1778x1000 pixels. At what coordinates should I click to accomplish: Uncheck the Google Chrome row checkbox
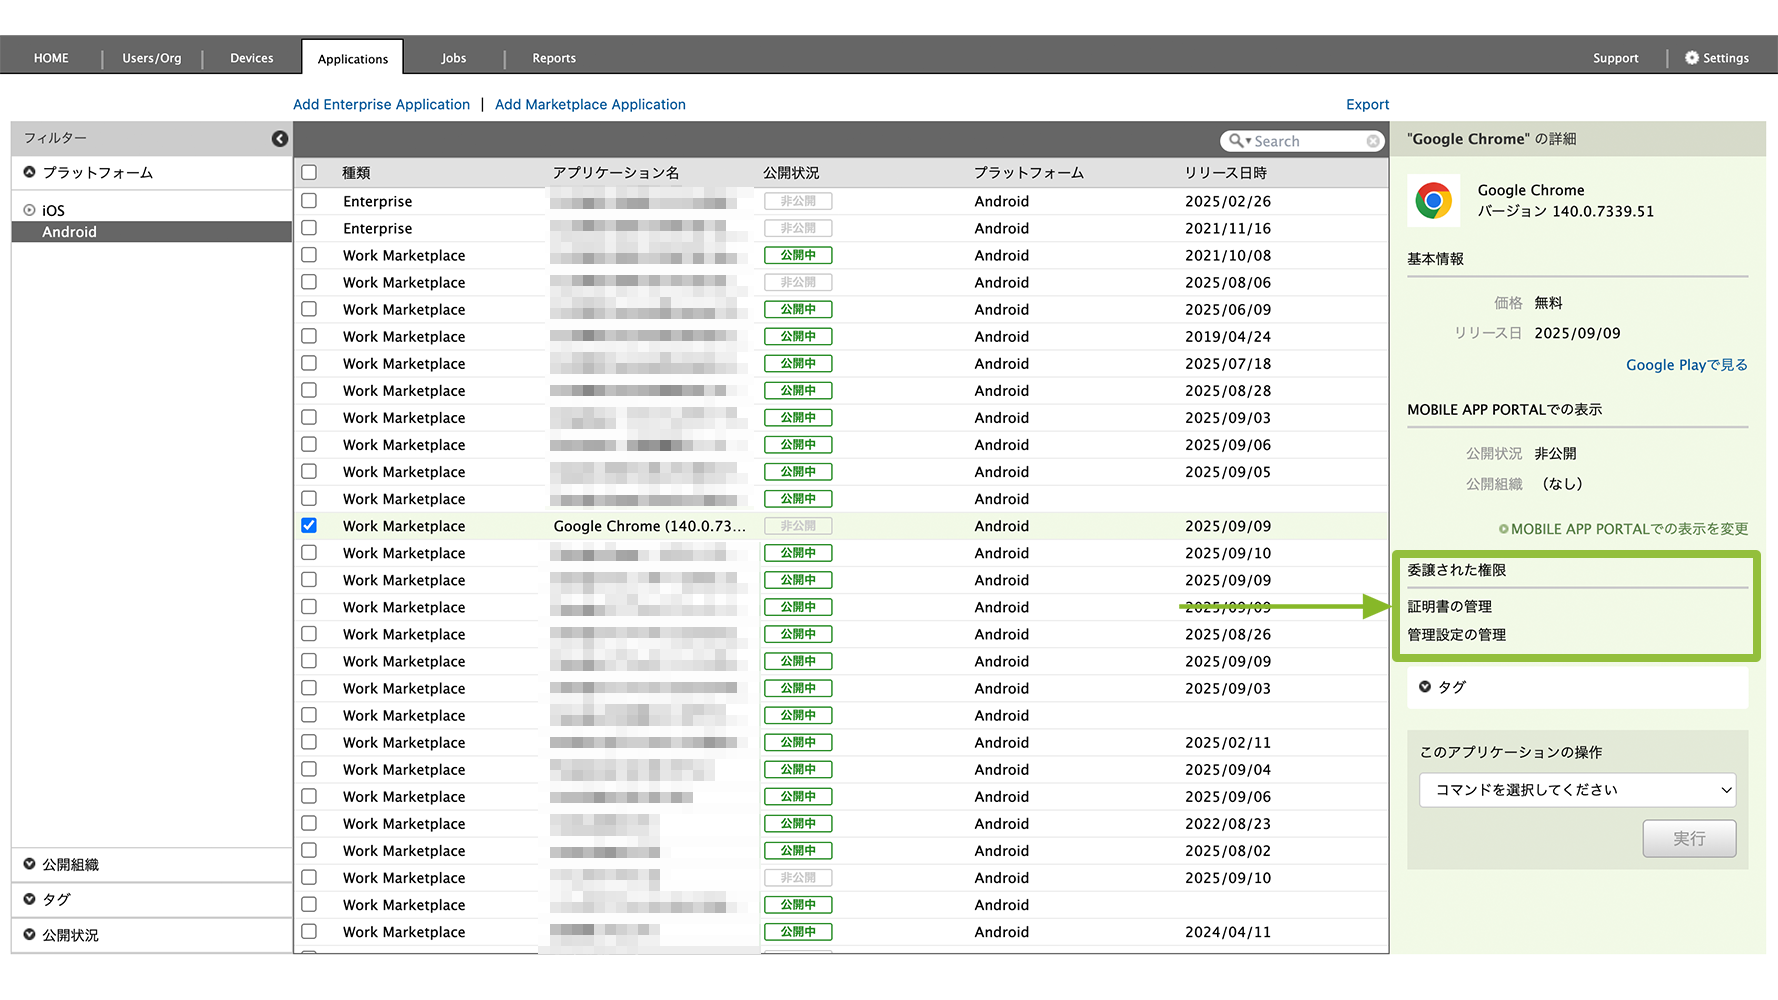pos(309,526)
